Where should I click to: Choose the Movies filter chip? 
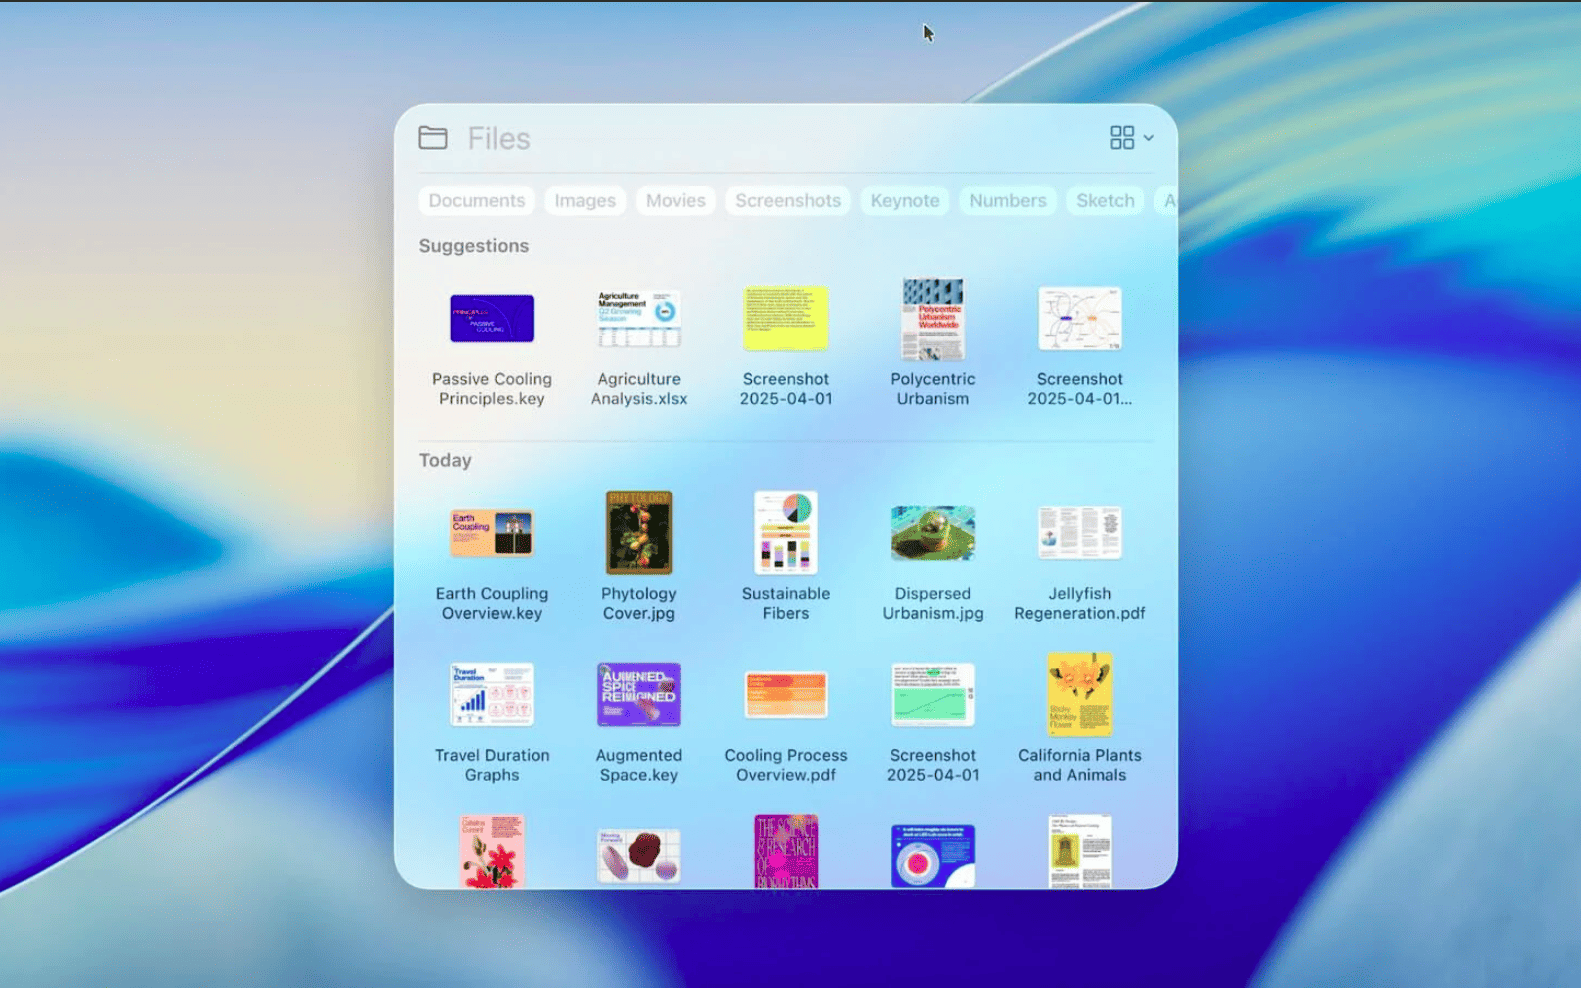[676, 201]
